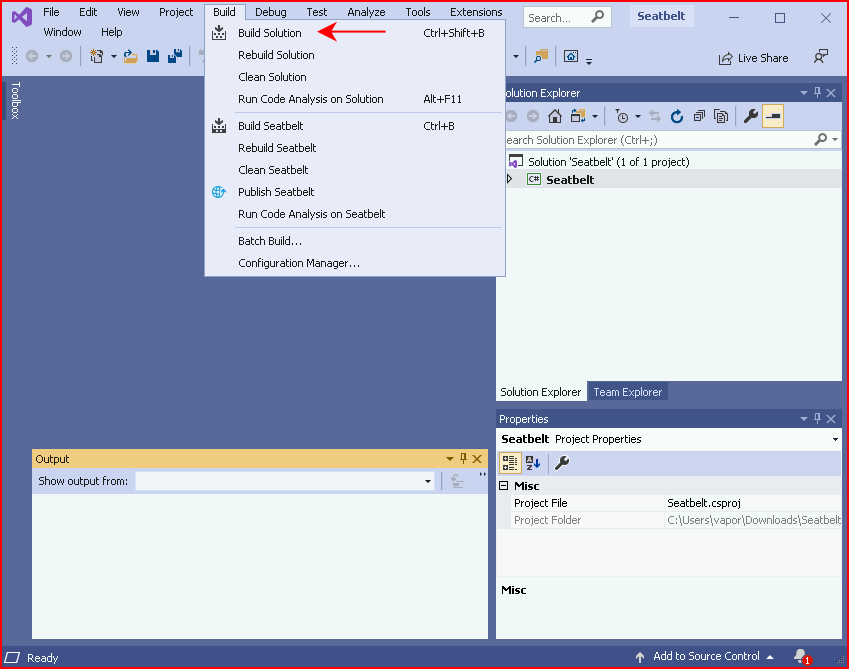Click the New Project toolbar icon
Viewport: 849px width, 669px height.
(96, 56)
